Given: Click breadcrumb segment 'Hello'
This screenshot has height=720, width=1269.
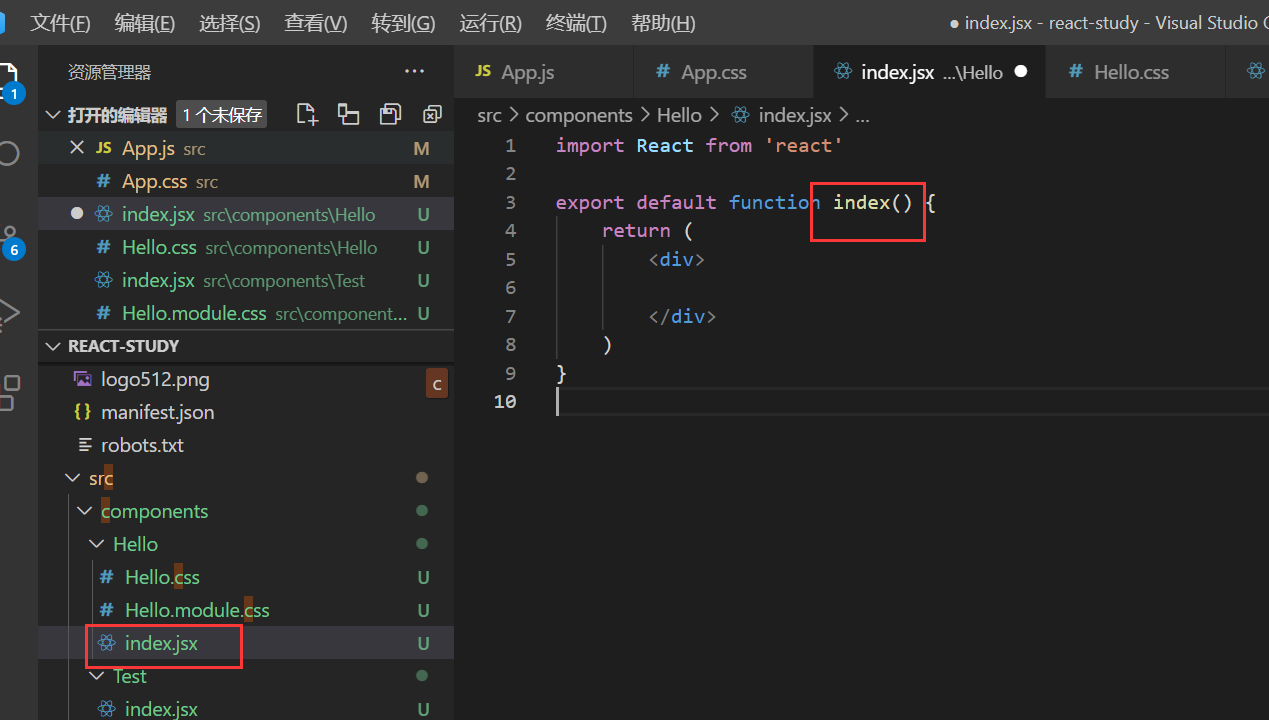Looking at the screenshot, I should 679,115.
